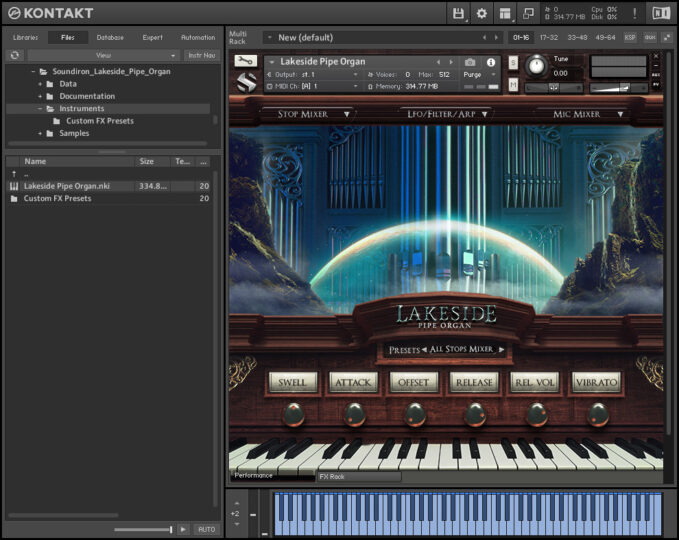The image size is (679, 540).
Task: Expand the Samples folder in tree
Action: click(x=40, y=133)
